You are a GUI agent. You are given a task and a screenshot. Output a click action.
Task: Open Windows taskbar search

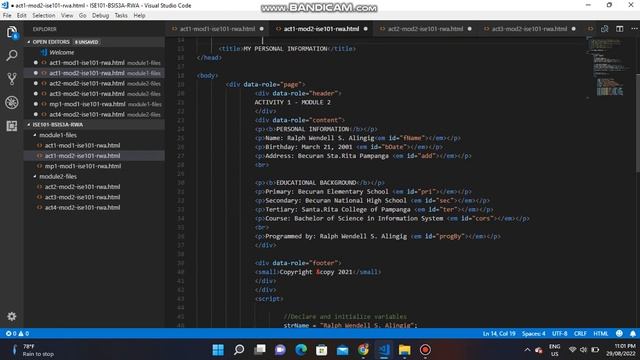tap(239, 350)
